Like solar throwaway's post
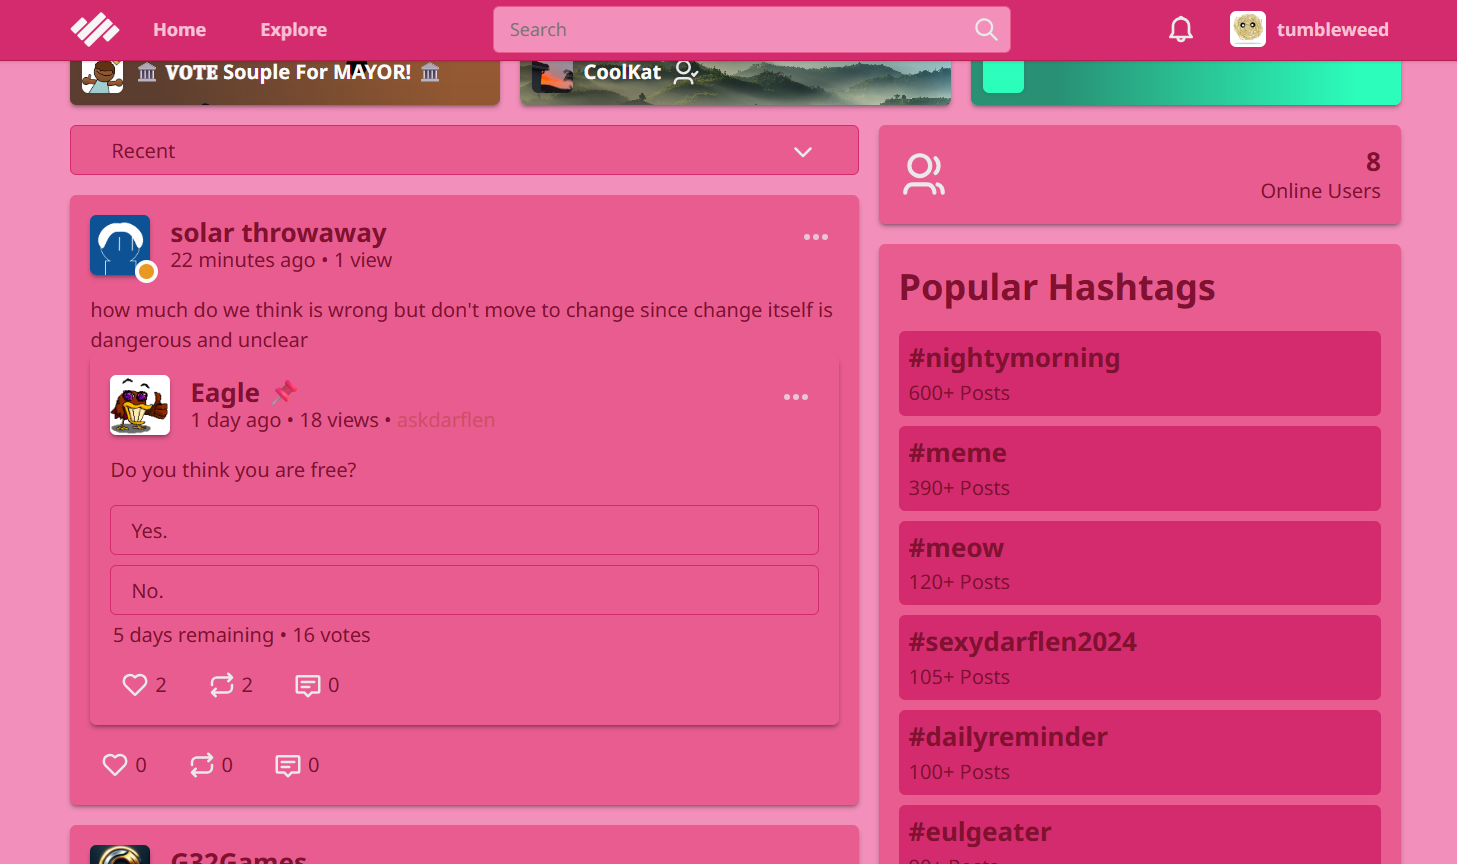Viewport: 1457px width, 864px height. point(115,765)
